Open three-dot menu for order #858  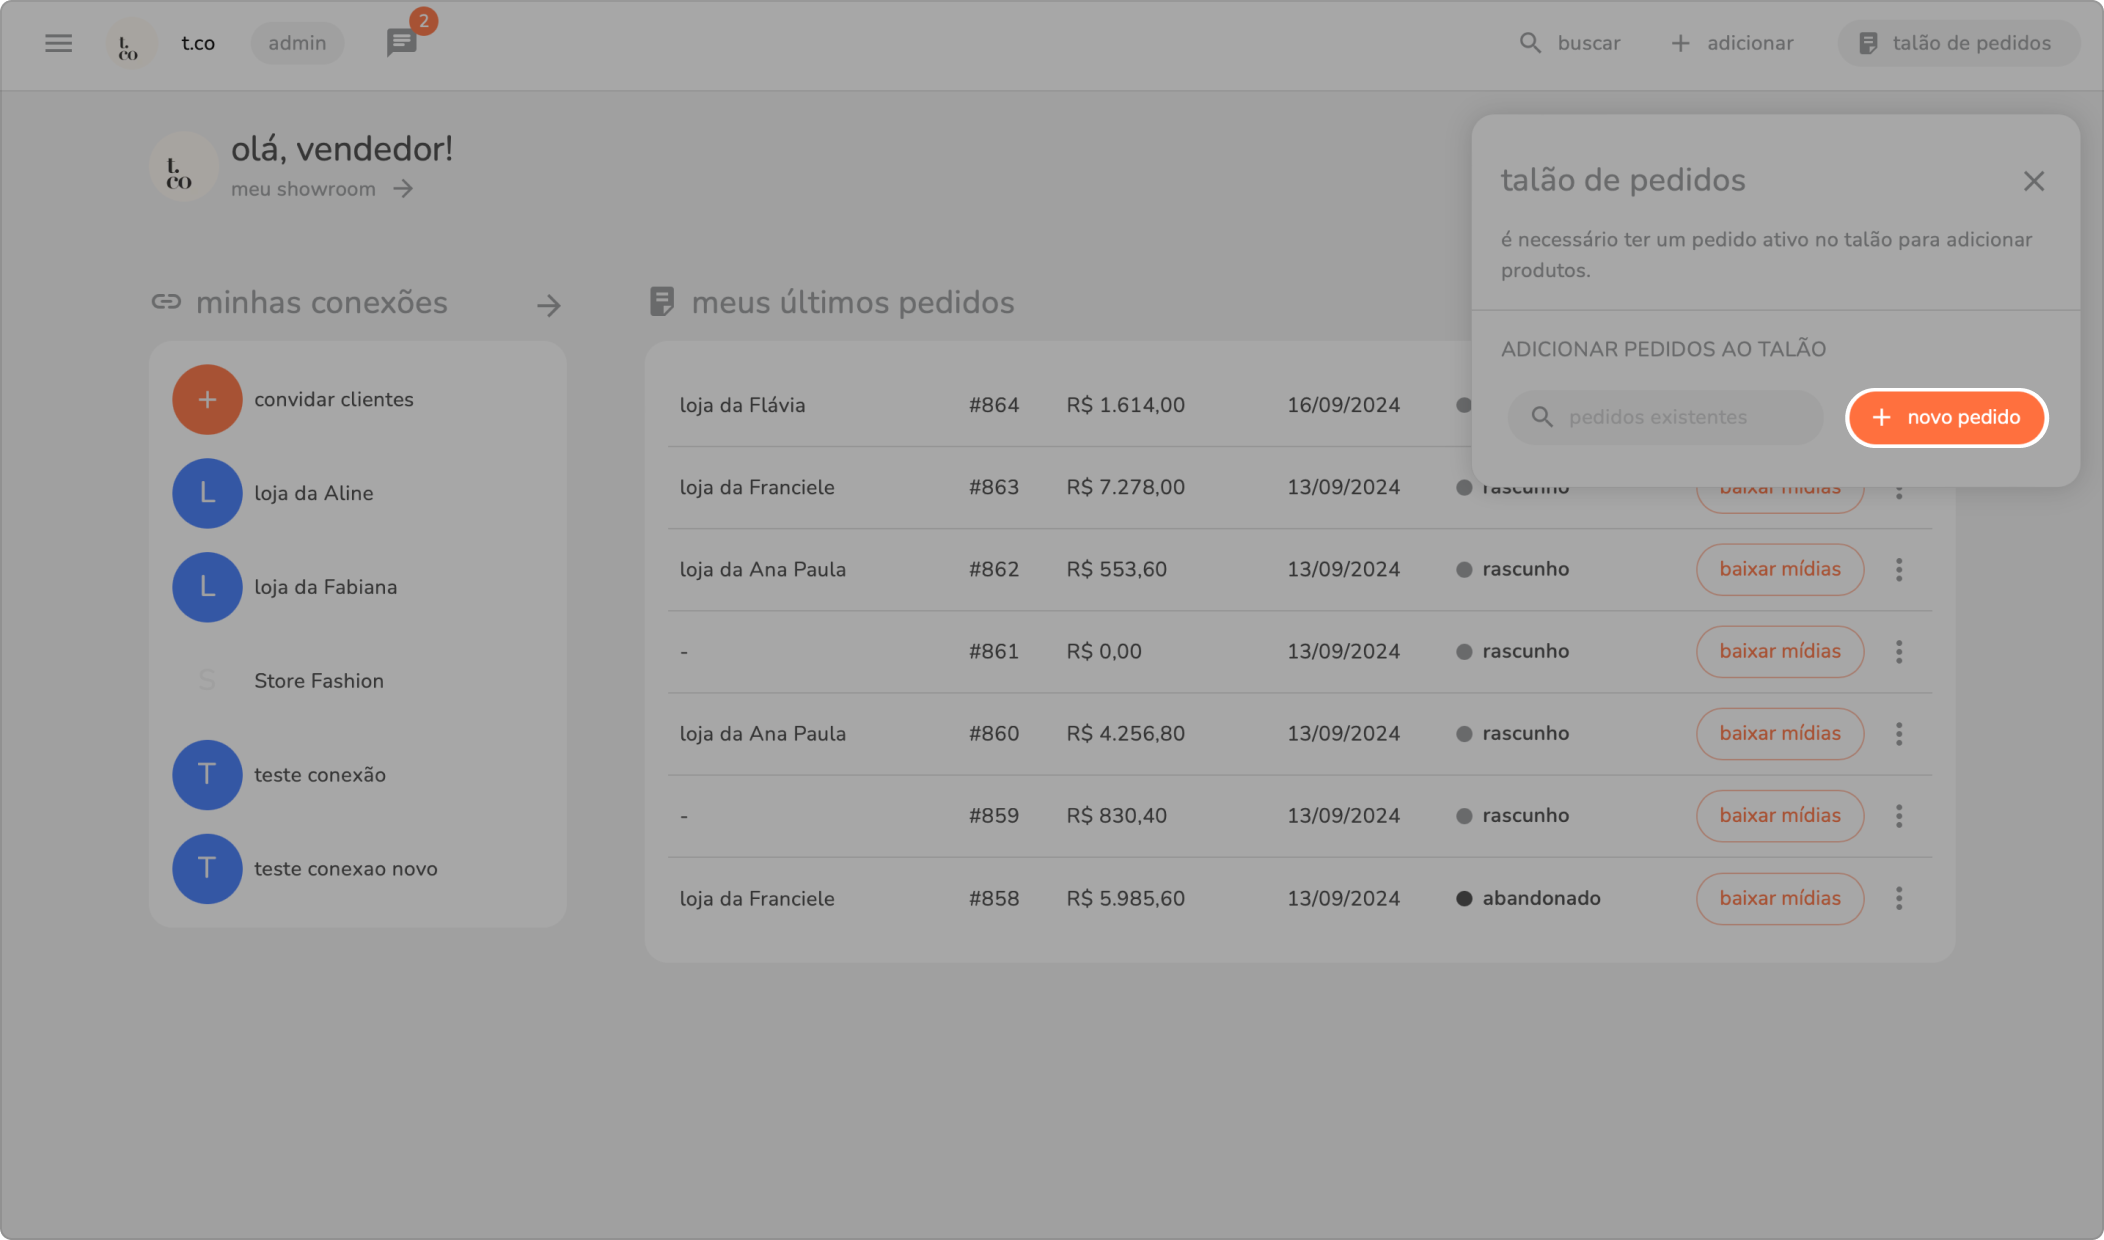click(x=1898, y=898)
